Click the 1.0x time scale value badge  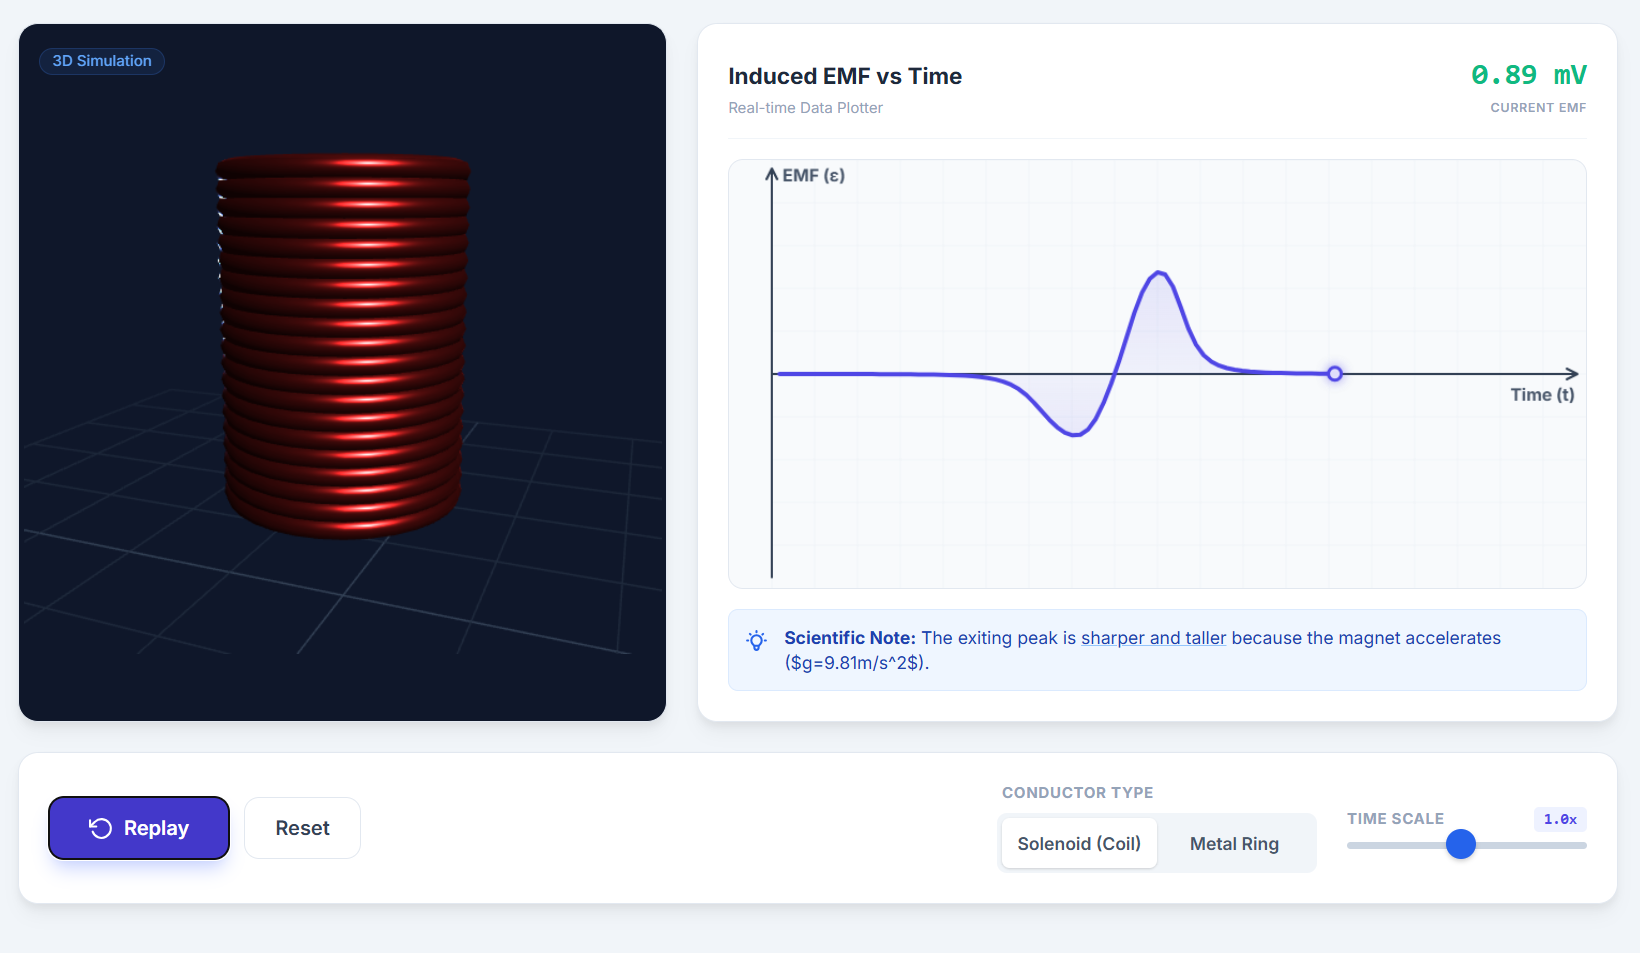pyautogui.click(x=1560, y=819)
